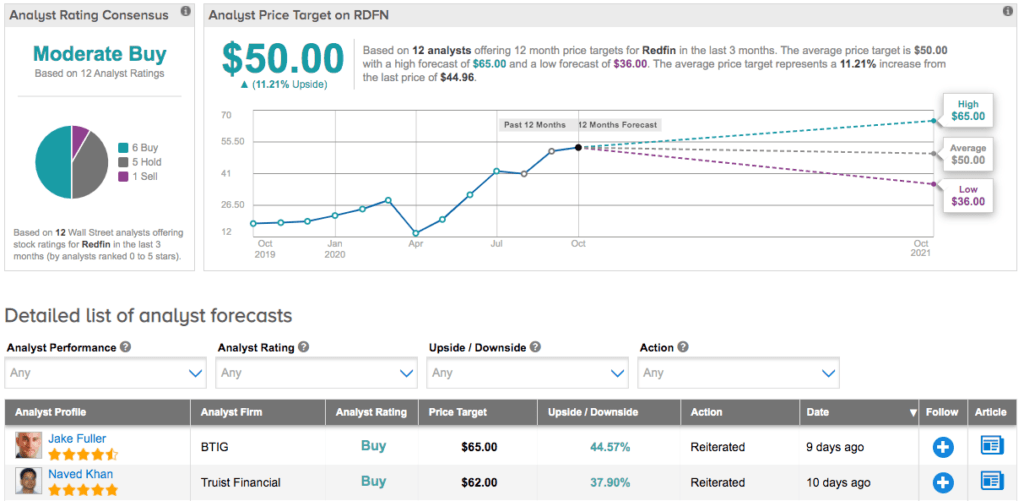Click the teal Buy legend swatch

[x=122, y=146]
